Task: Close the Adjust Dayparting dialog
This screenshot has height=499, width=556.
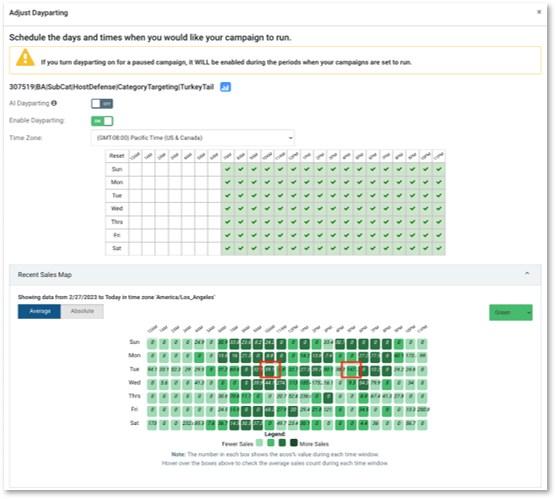Action: click(x=539, y=12)
